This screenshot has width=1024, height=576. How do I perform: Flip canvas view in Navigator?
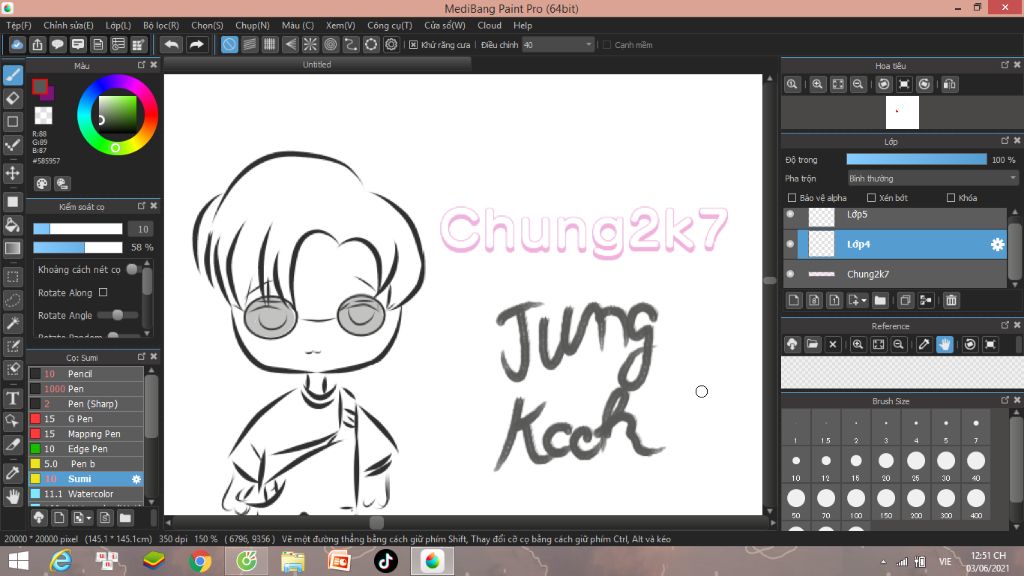point(950,84)
